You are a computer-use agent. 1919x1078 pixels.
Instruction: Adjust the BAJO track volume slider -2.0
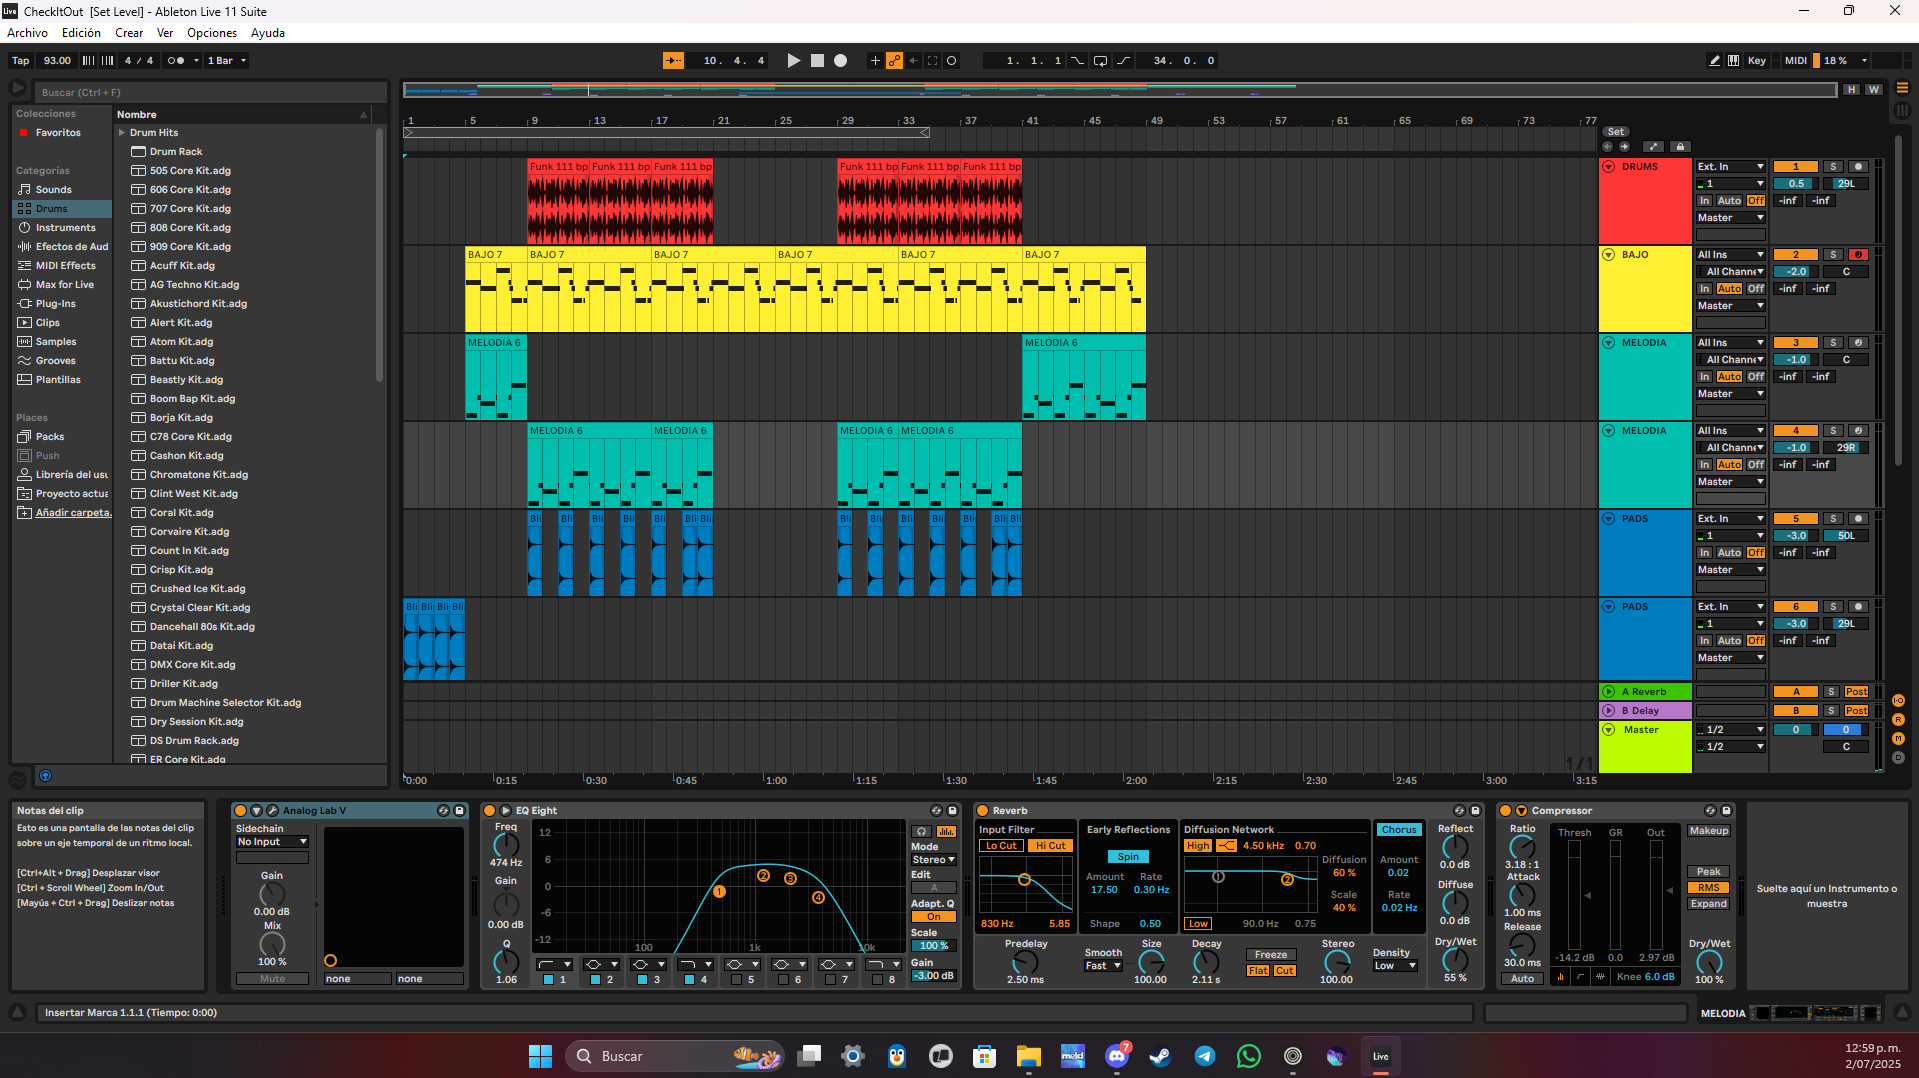1795,272
